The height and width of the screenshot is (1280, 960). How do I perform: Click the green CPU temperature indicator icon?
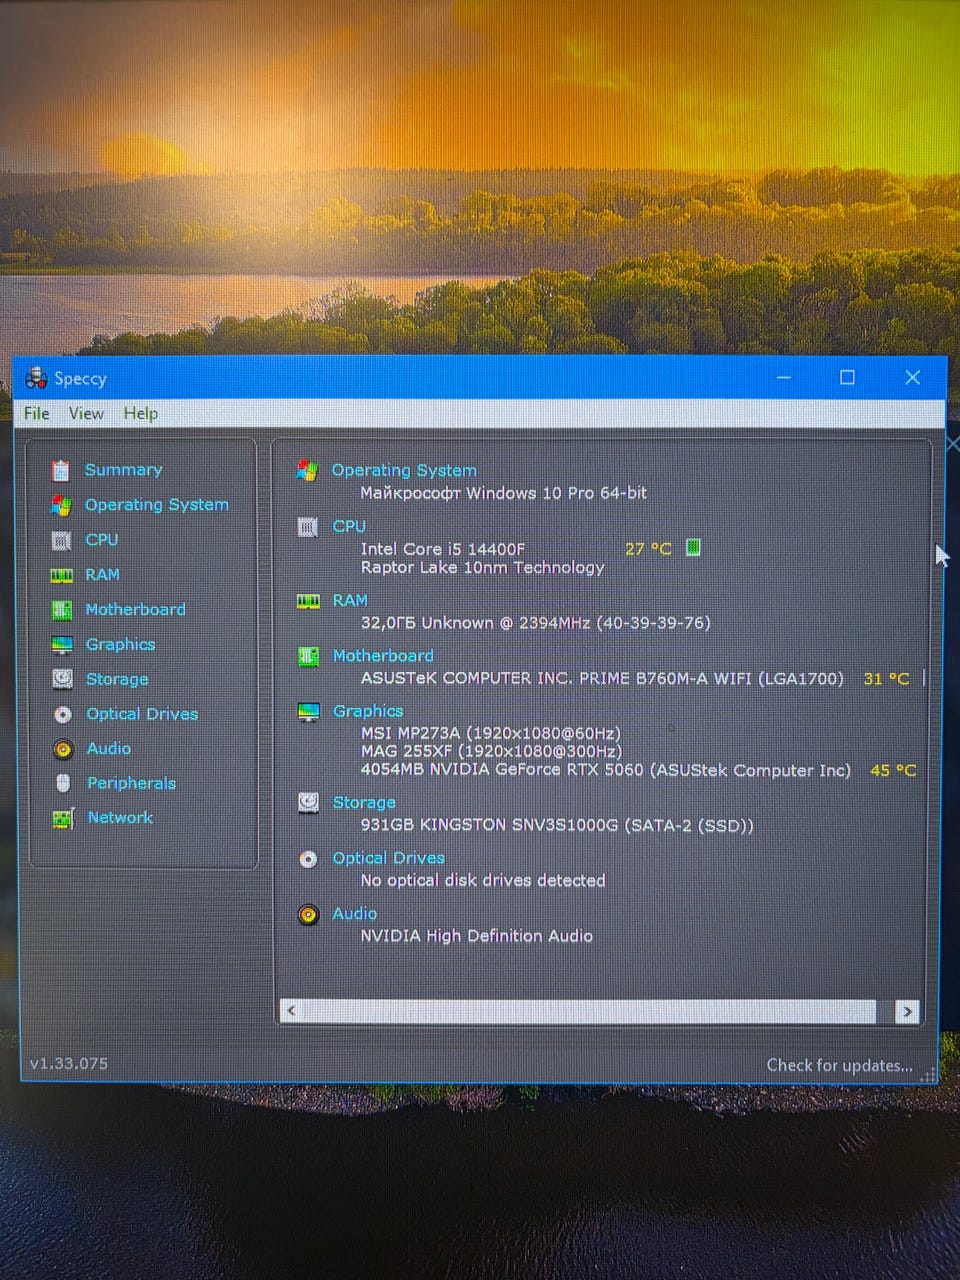click(x=693, y=547)
